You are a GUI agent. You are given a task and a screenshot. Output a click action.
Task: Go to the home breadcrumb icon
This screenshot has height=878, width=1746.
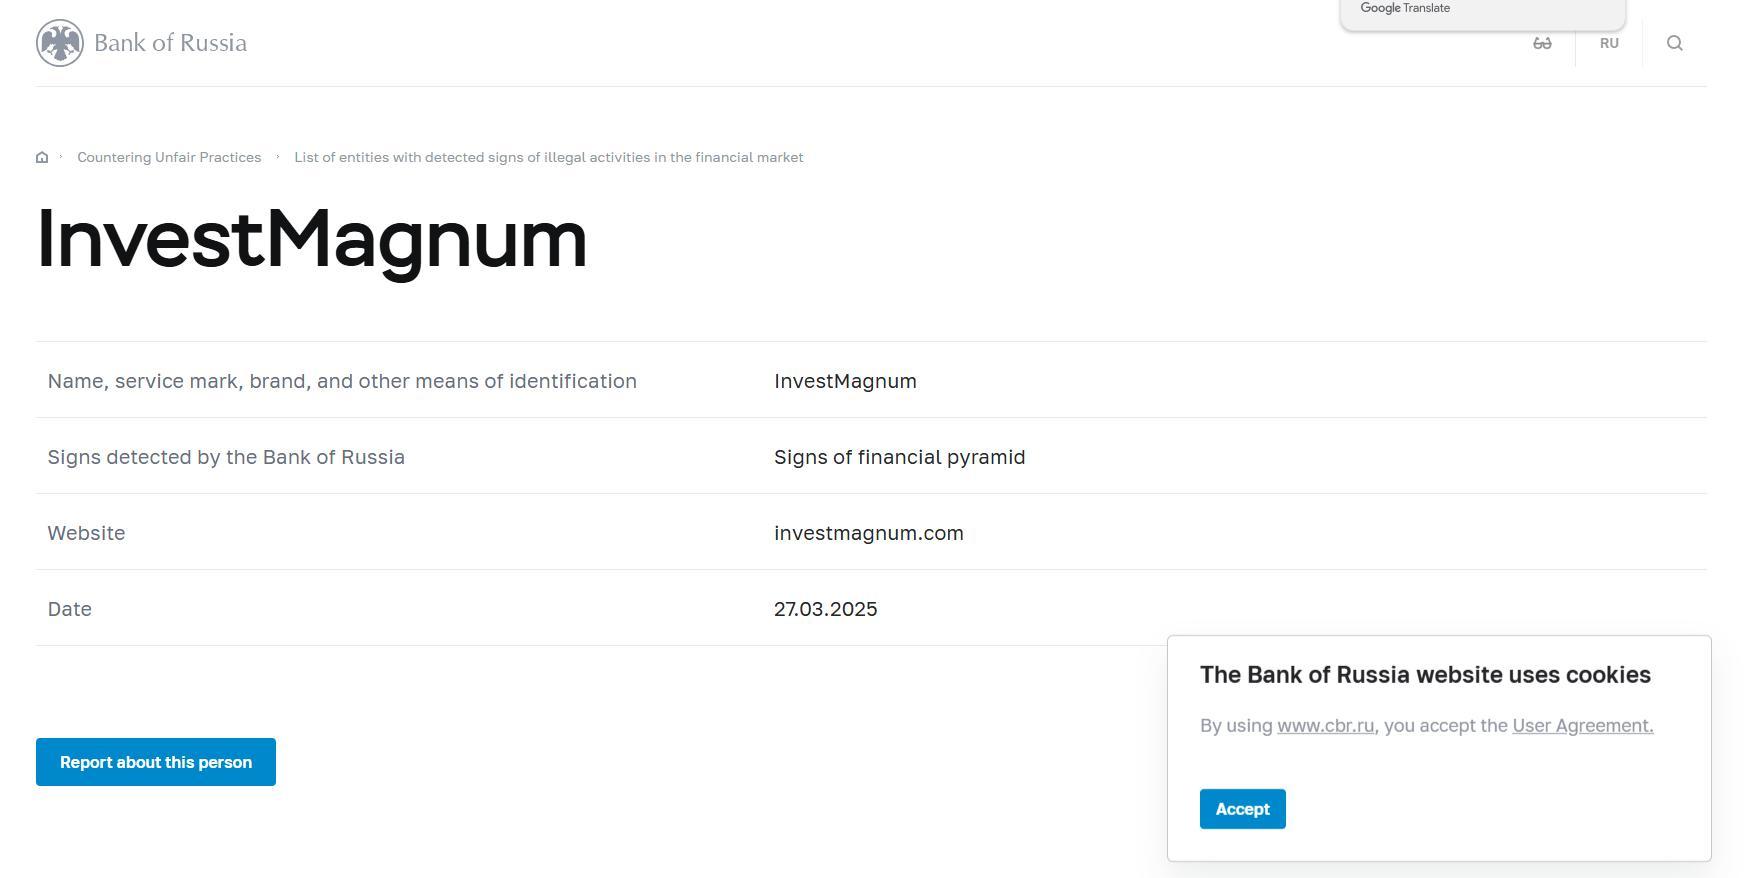[x=42, y=157]
